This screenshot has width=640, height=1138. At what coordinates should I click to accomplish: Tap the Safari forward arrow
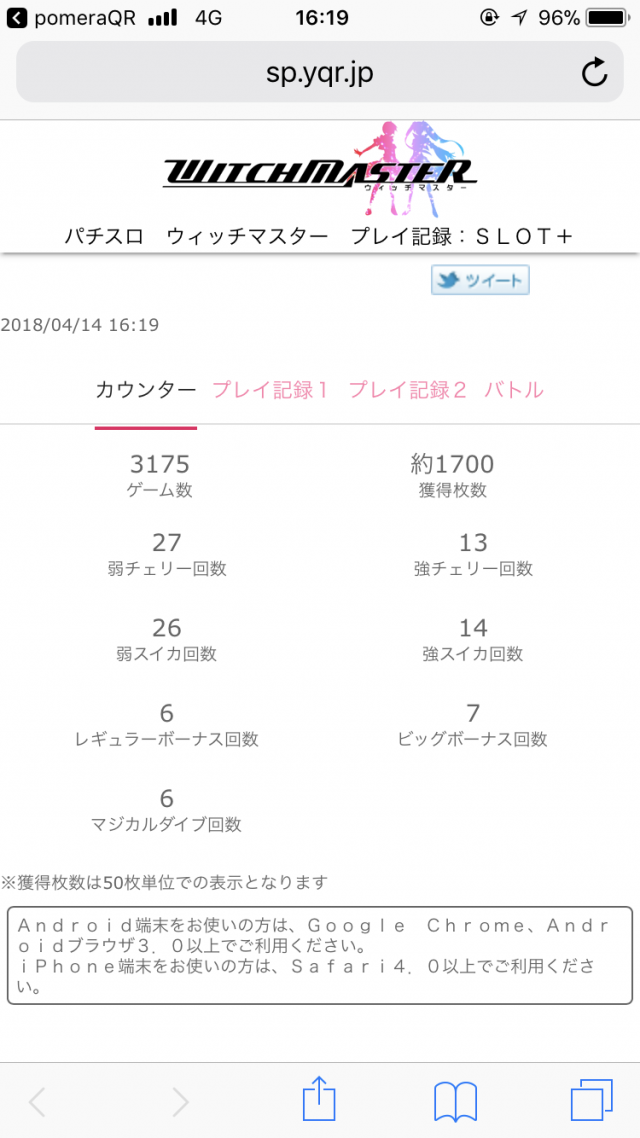tap(180, 1101)
